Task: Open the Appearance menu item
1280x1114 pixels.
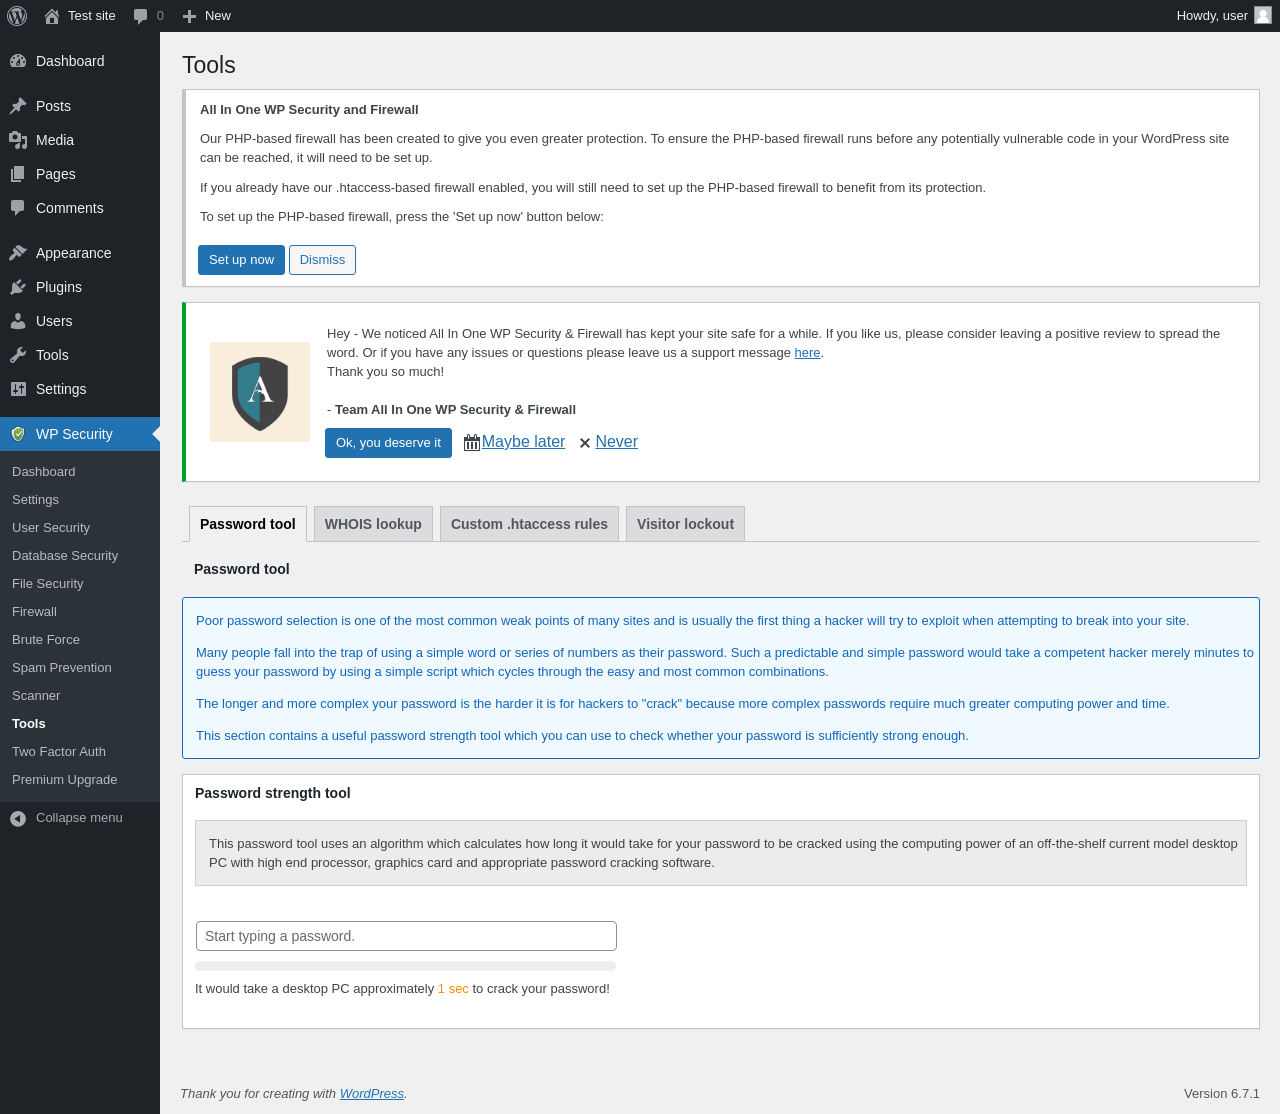Action: pos(80,253)
